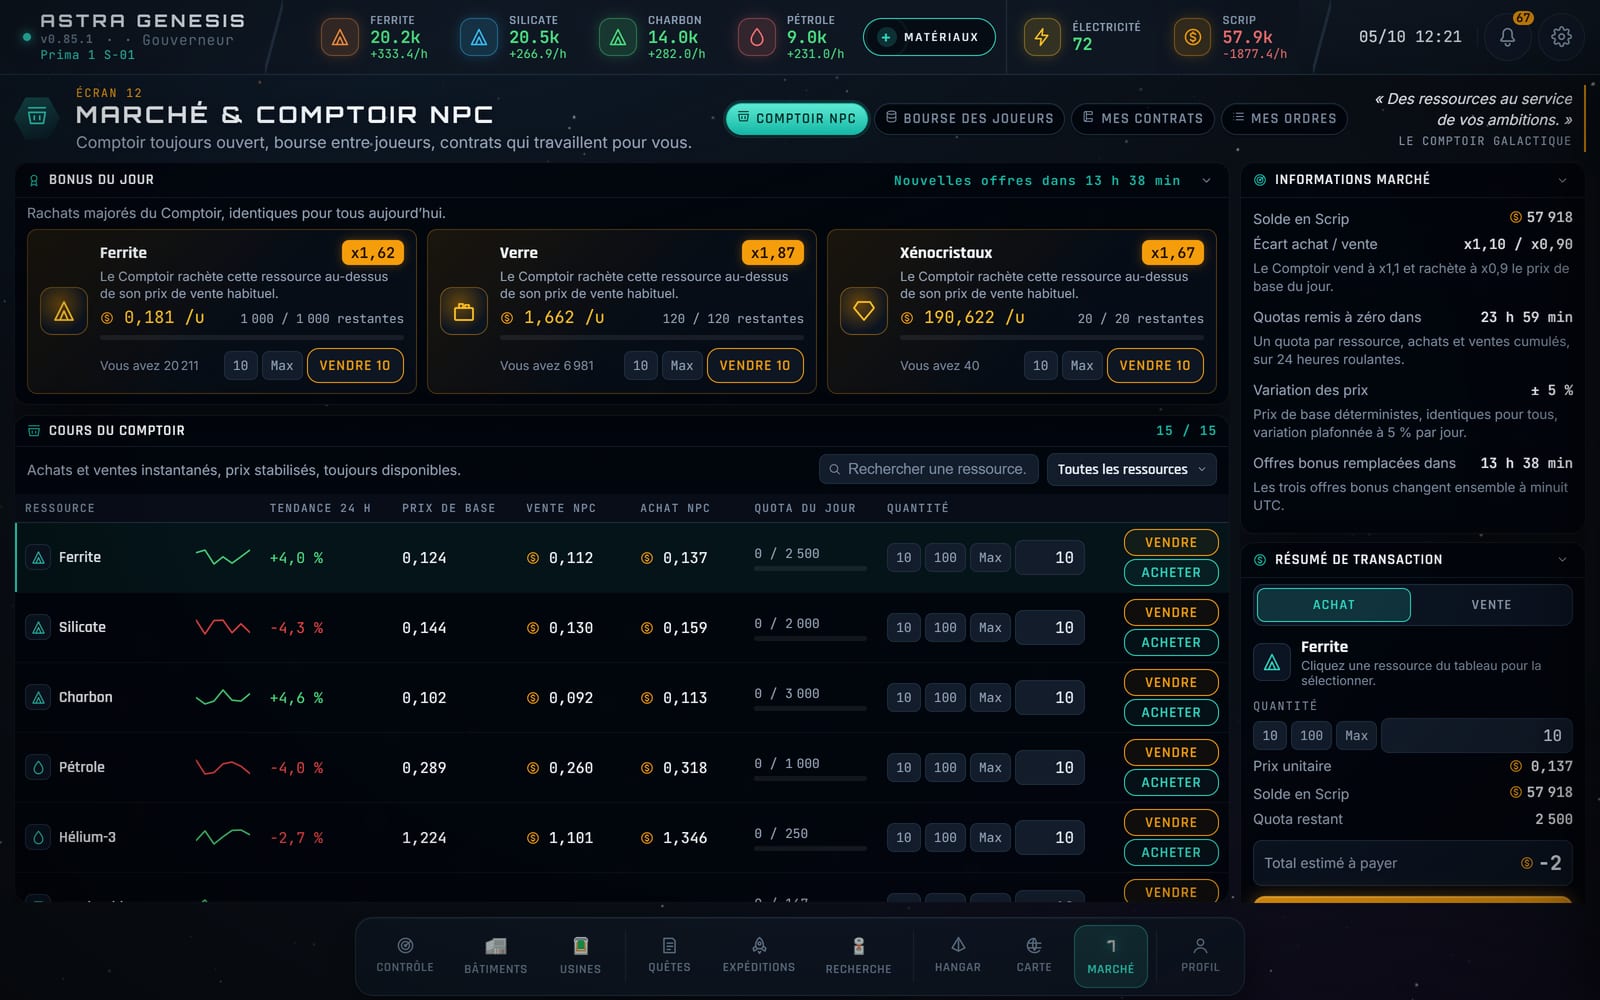Open Usines from the bottom navigation
Image resolution: width=1600 pixels, height=1000 pixels.
[x=581, y=956]
